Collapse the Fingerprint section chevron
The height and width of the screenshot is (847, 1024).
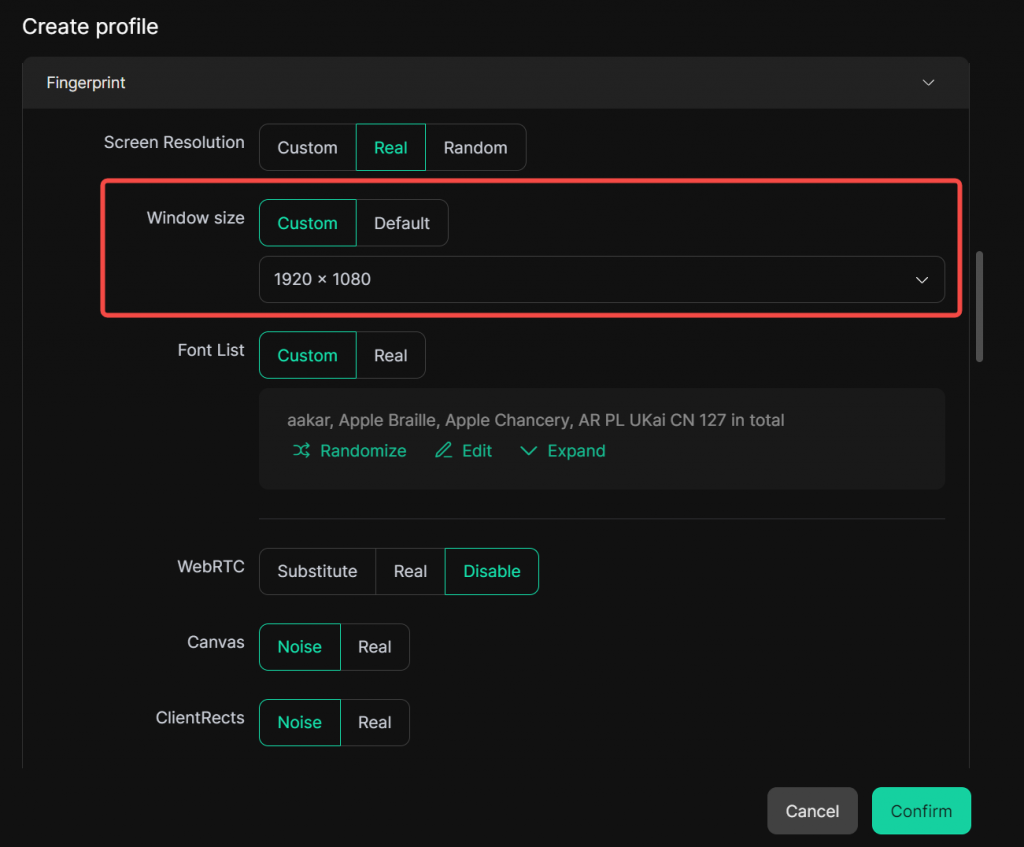pyautogui.click(x=928, y=83)
